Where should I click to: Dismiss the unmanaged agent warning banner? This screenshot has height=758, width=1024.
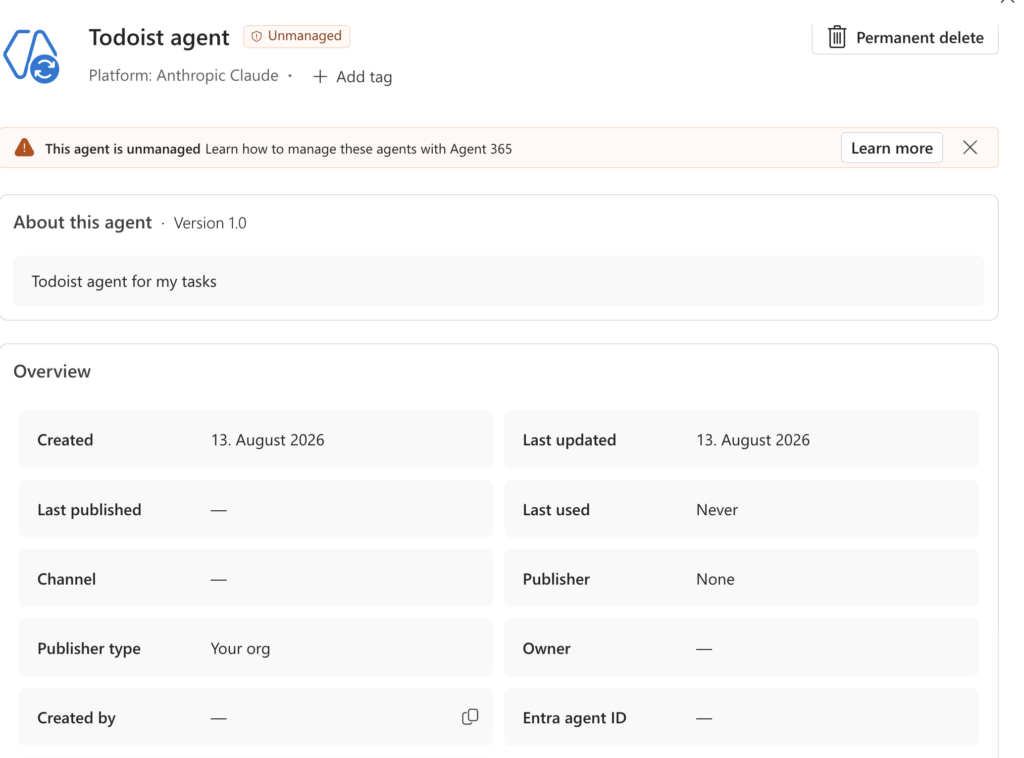(970, 148)
